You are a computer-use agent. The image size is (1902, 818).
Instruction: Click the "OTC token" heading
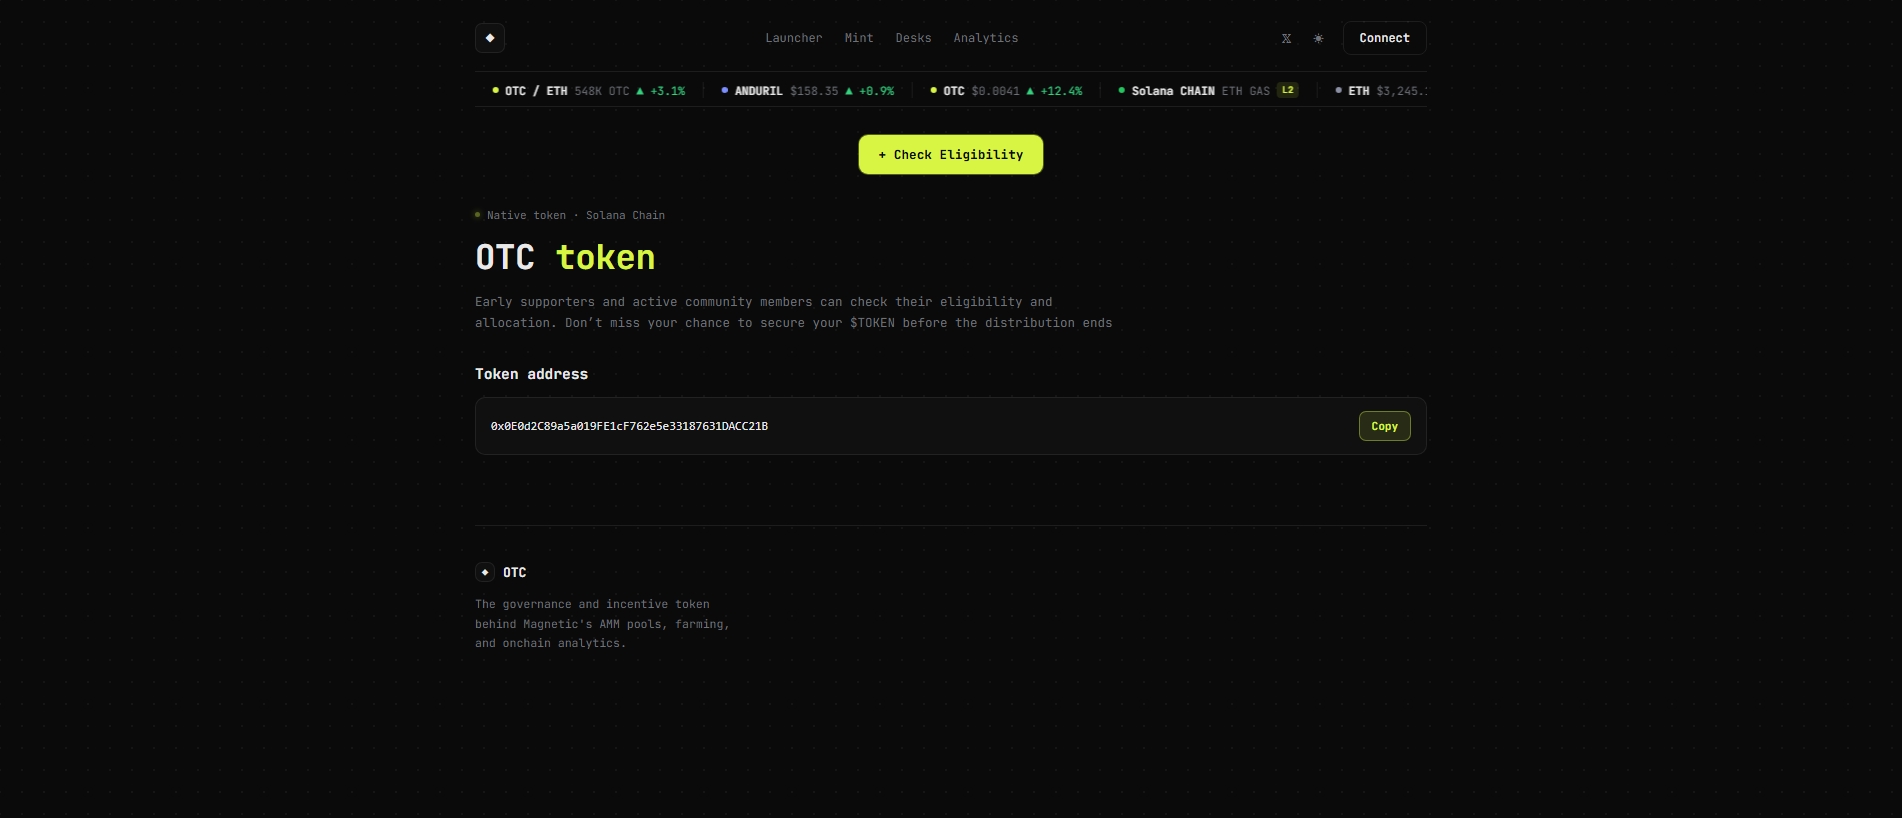[x=565, y=258]
